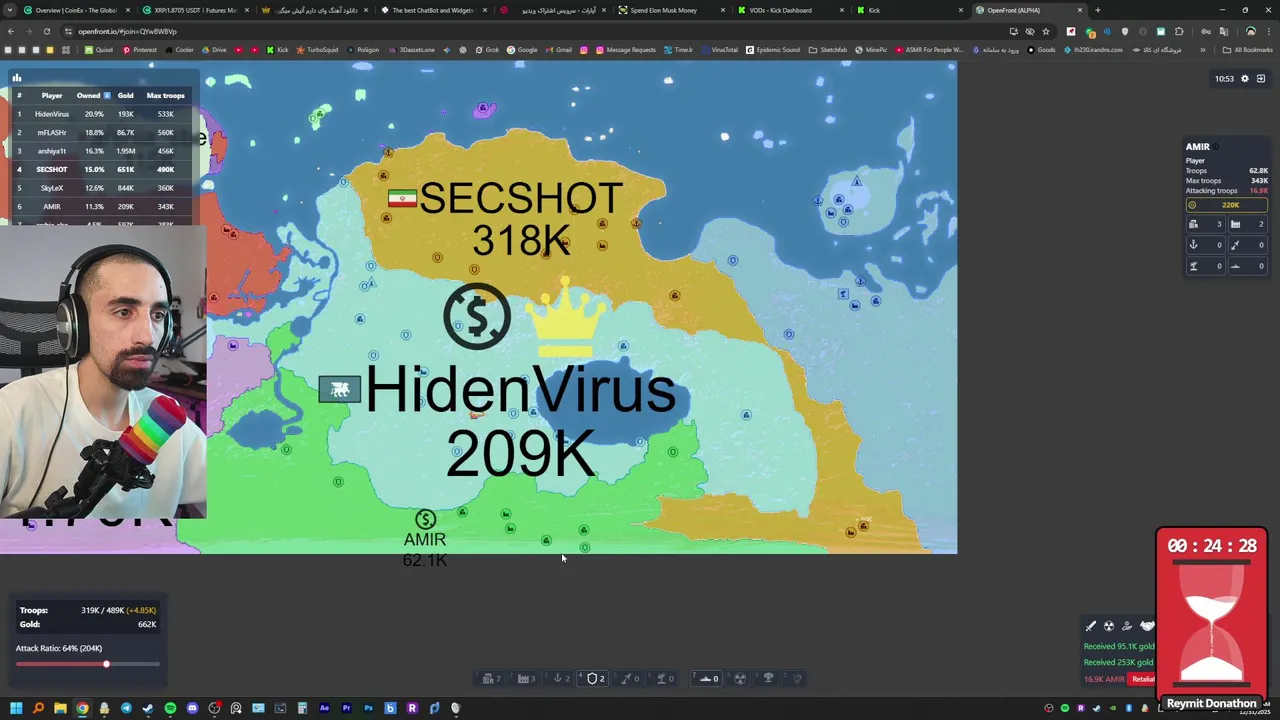This screenshot has width=1280, height=720.
Task: Select the Defense Post shield icon
Action: coord(592,678)
